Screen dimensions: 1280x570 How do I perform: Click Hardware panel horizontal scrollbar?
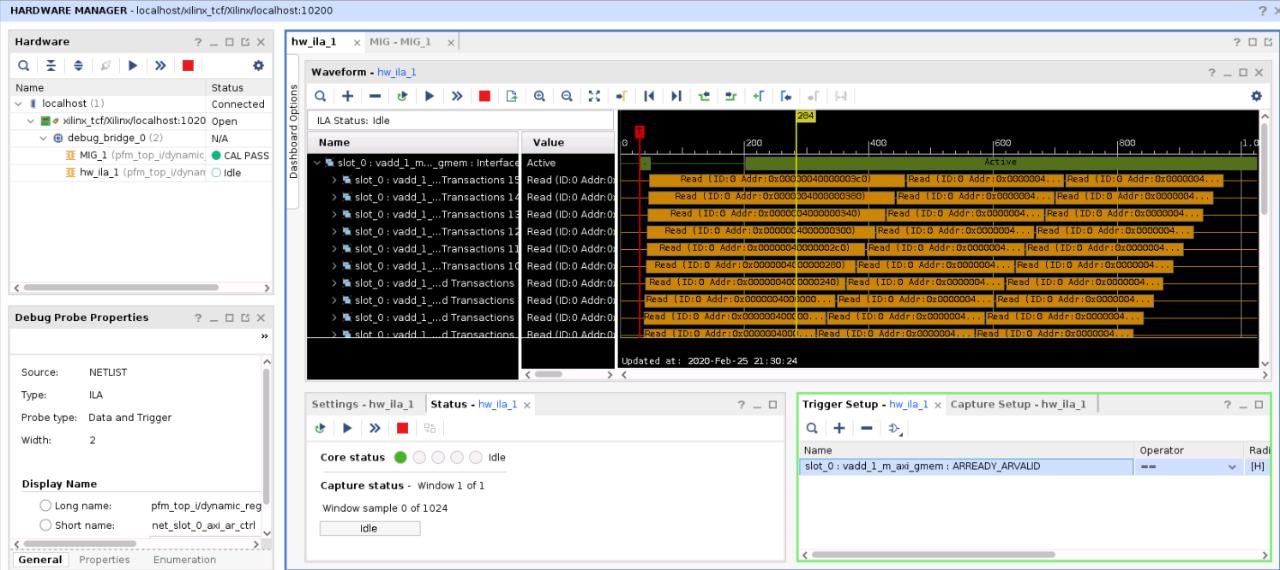point(118,287)
